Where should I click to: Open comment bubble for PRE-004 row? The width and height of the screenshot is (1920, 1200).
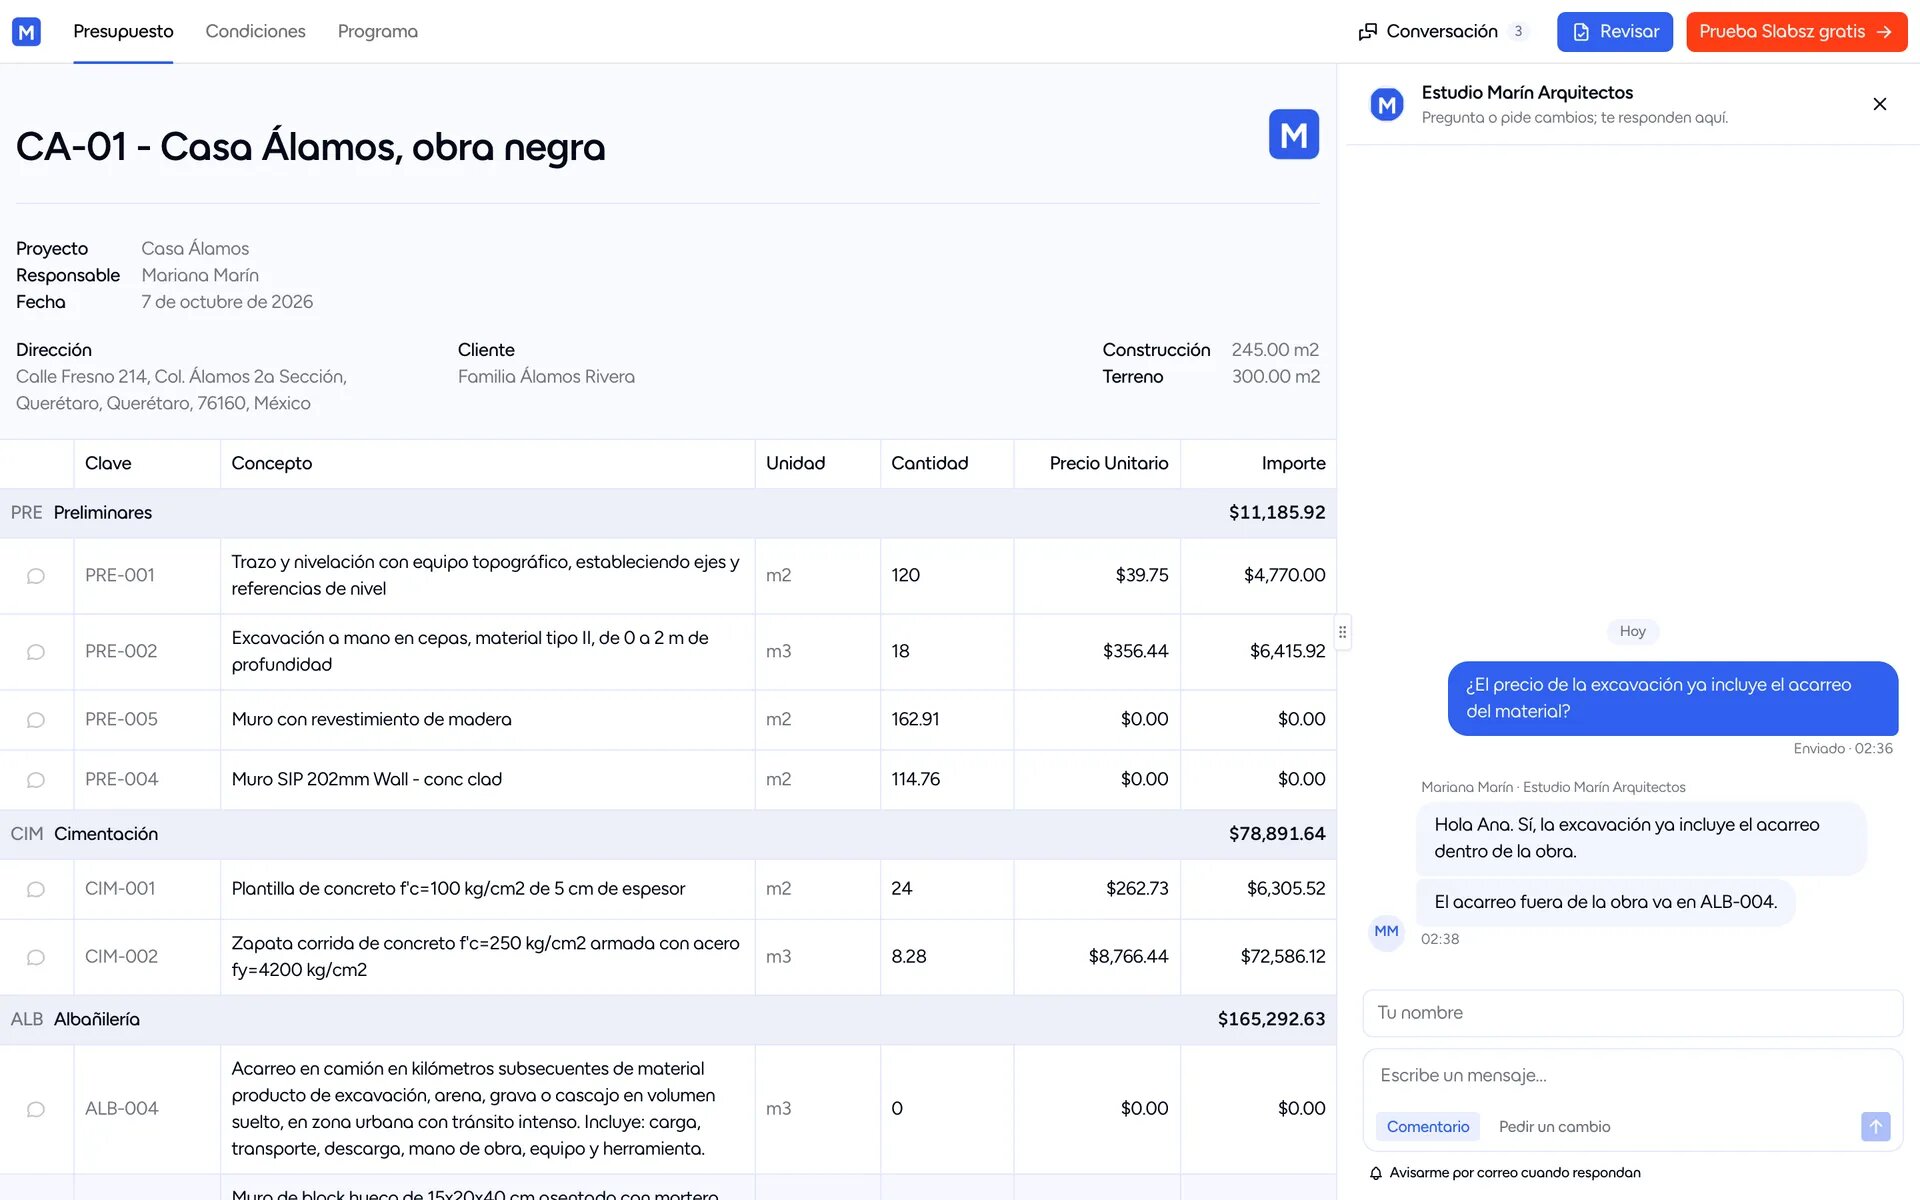[x=36, y=780]
